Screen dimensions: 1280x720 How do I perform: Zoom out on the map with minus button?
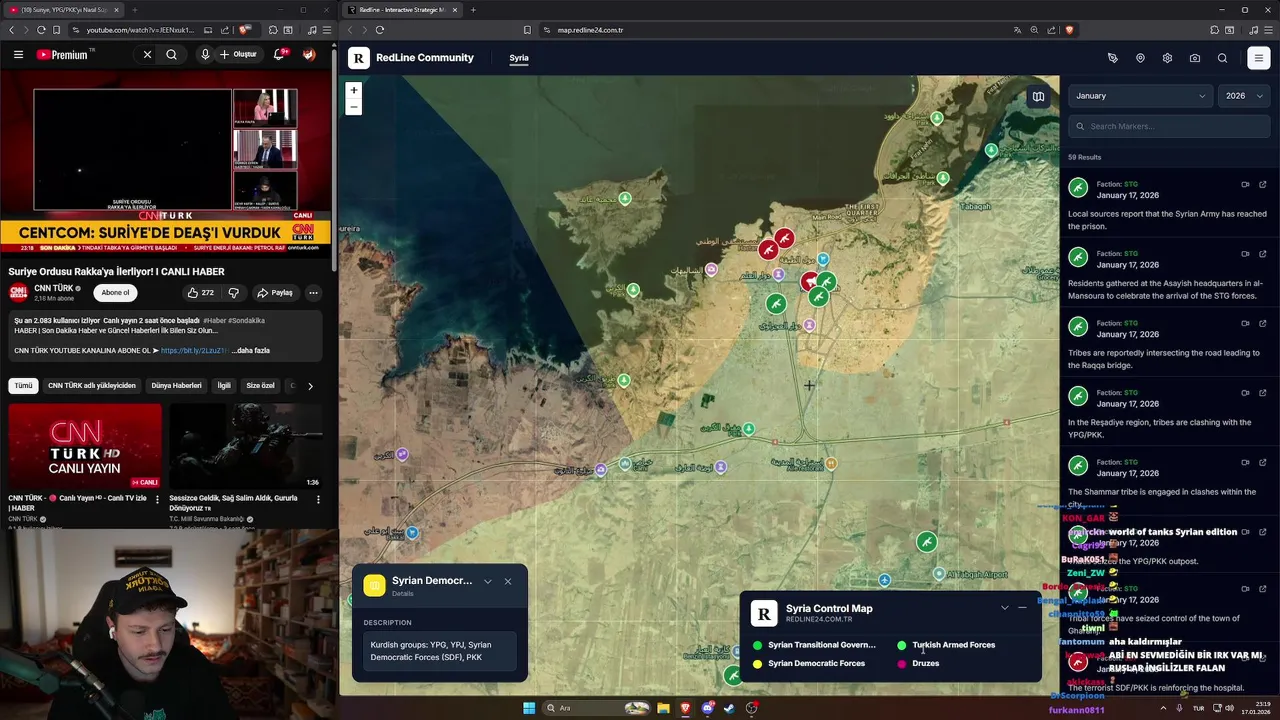click(353, 107)
